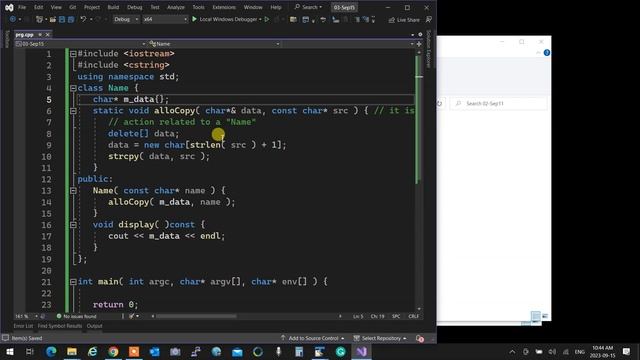Screen dimensions: 640x360
Task: Open the 161 % zoom level dropdown
Action: point(26,316)
